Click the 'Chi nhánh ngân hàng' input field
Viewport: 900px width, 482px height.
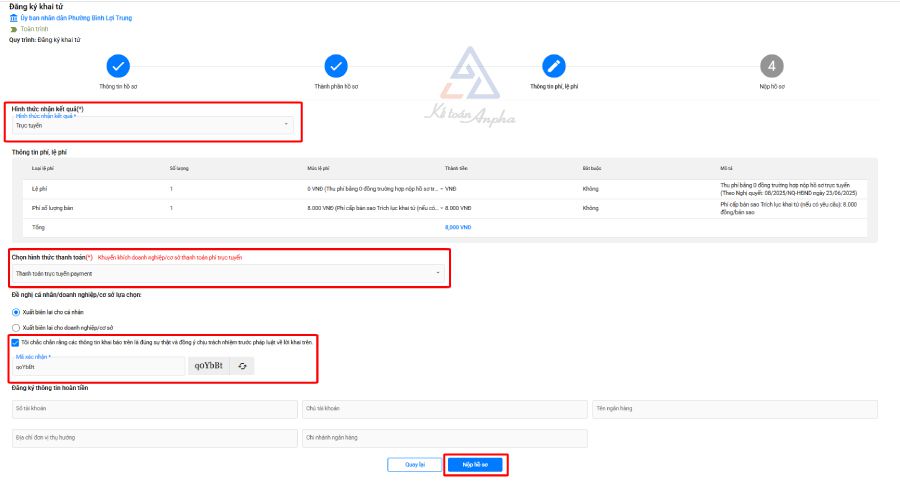[x=444, y=438]
